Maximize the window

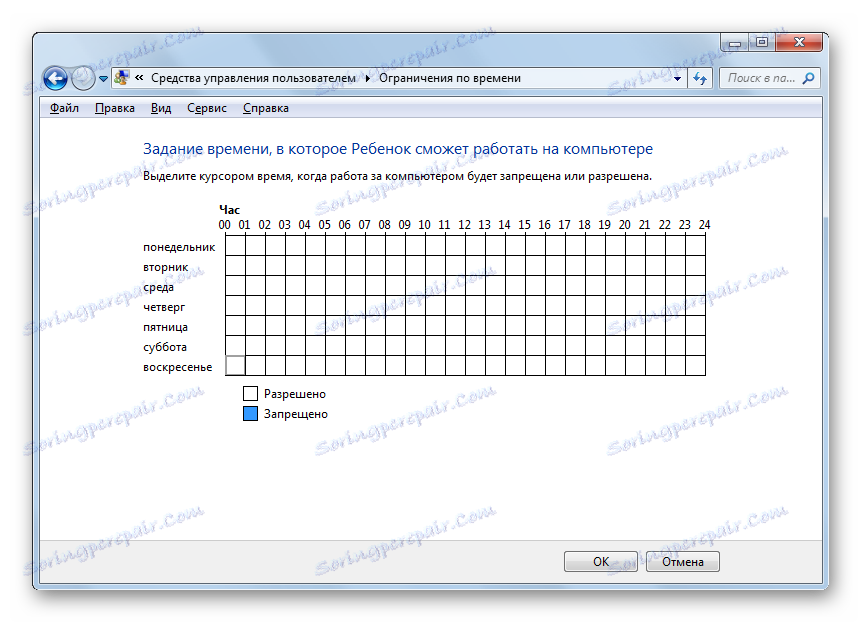(x=761, y=42)
